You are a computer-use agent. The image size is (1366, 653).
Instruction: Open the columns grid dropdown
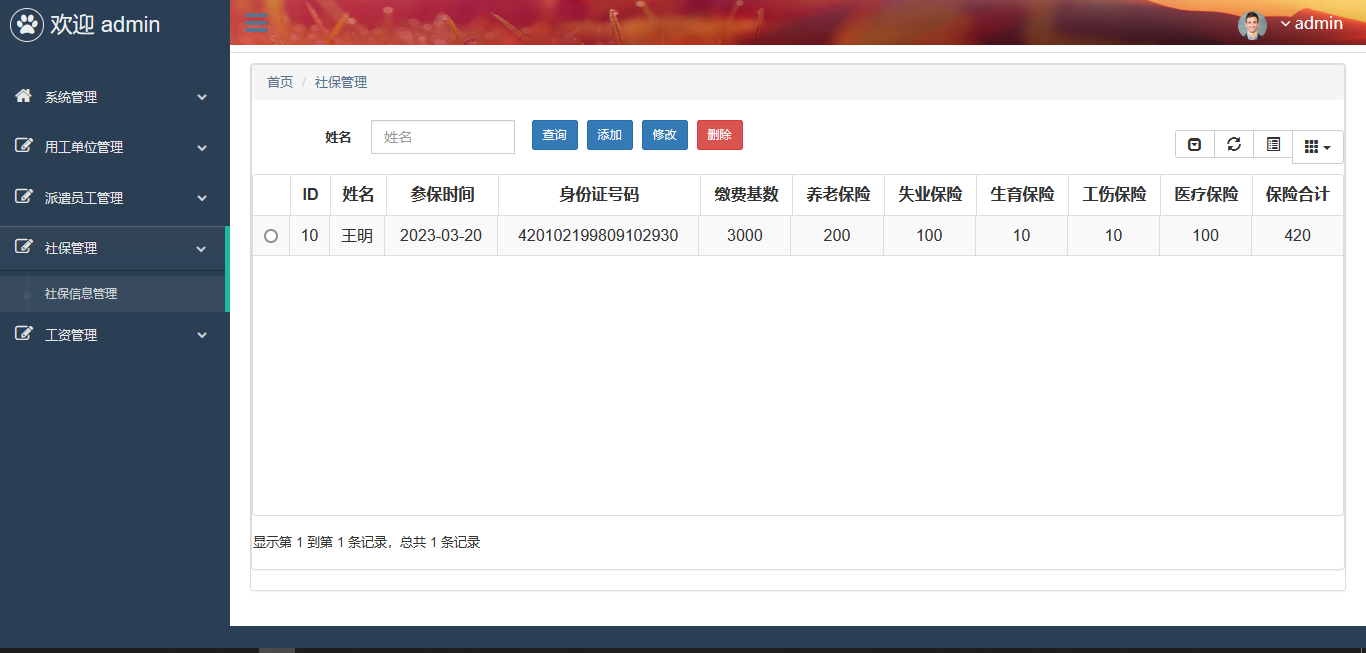point(1317,147)
